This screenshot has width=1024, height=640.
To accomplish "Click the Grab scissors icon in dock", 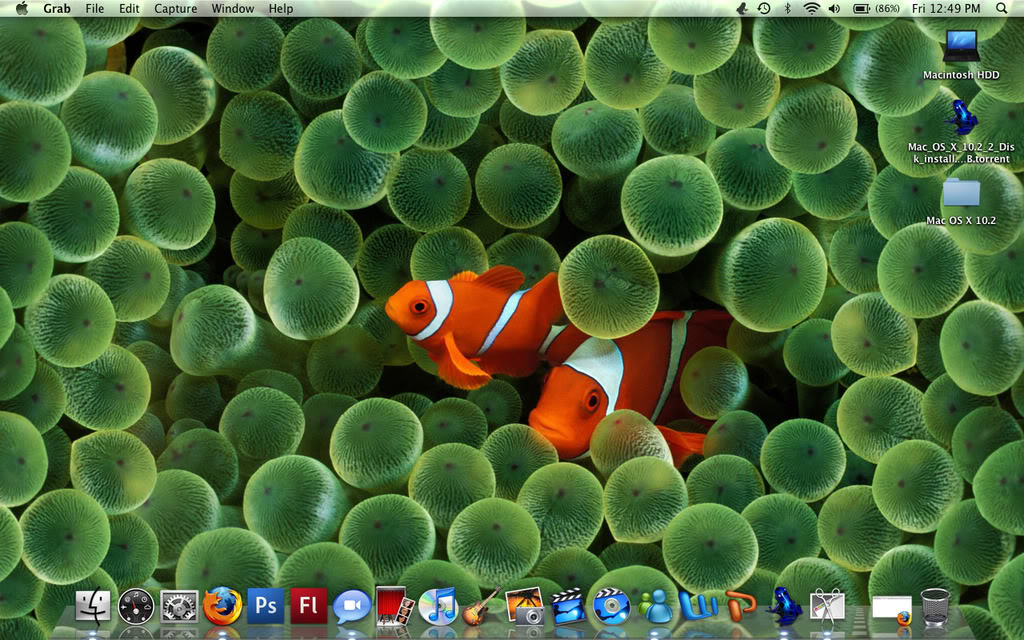I will 827,606.
